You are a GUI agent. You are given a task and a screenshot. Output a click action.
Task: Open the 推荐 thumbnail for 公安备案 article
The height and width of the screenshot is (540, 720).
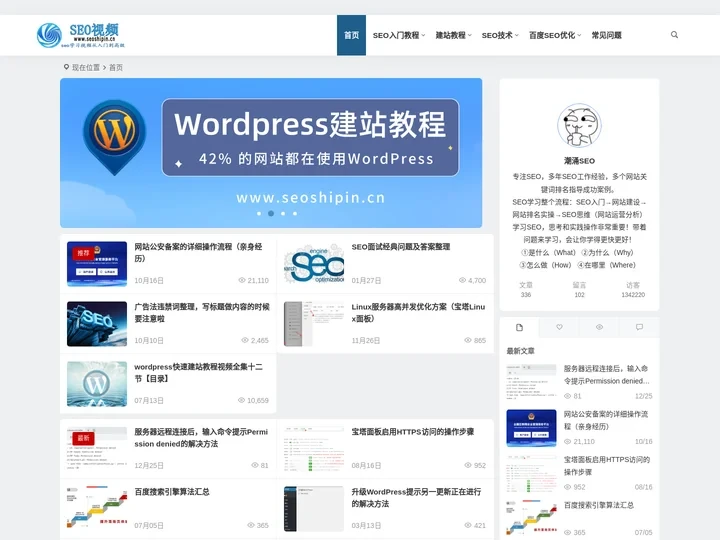tap(97, 264)
